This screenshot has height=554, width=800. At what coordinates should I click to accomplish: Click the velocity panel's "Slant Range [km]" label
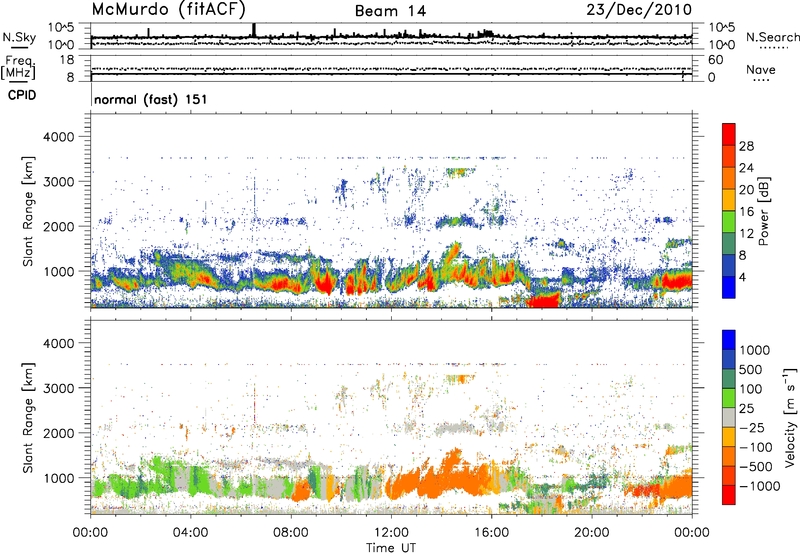coord(28,418)
